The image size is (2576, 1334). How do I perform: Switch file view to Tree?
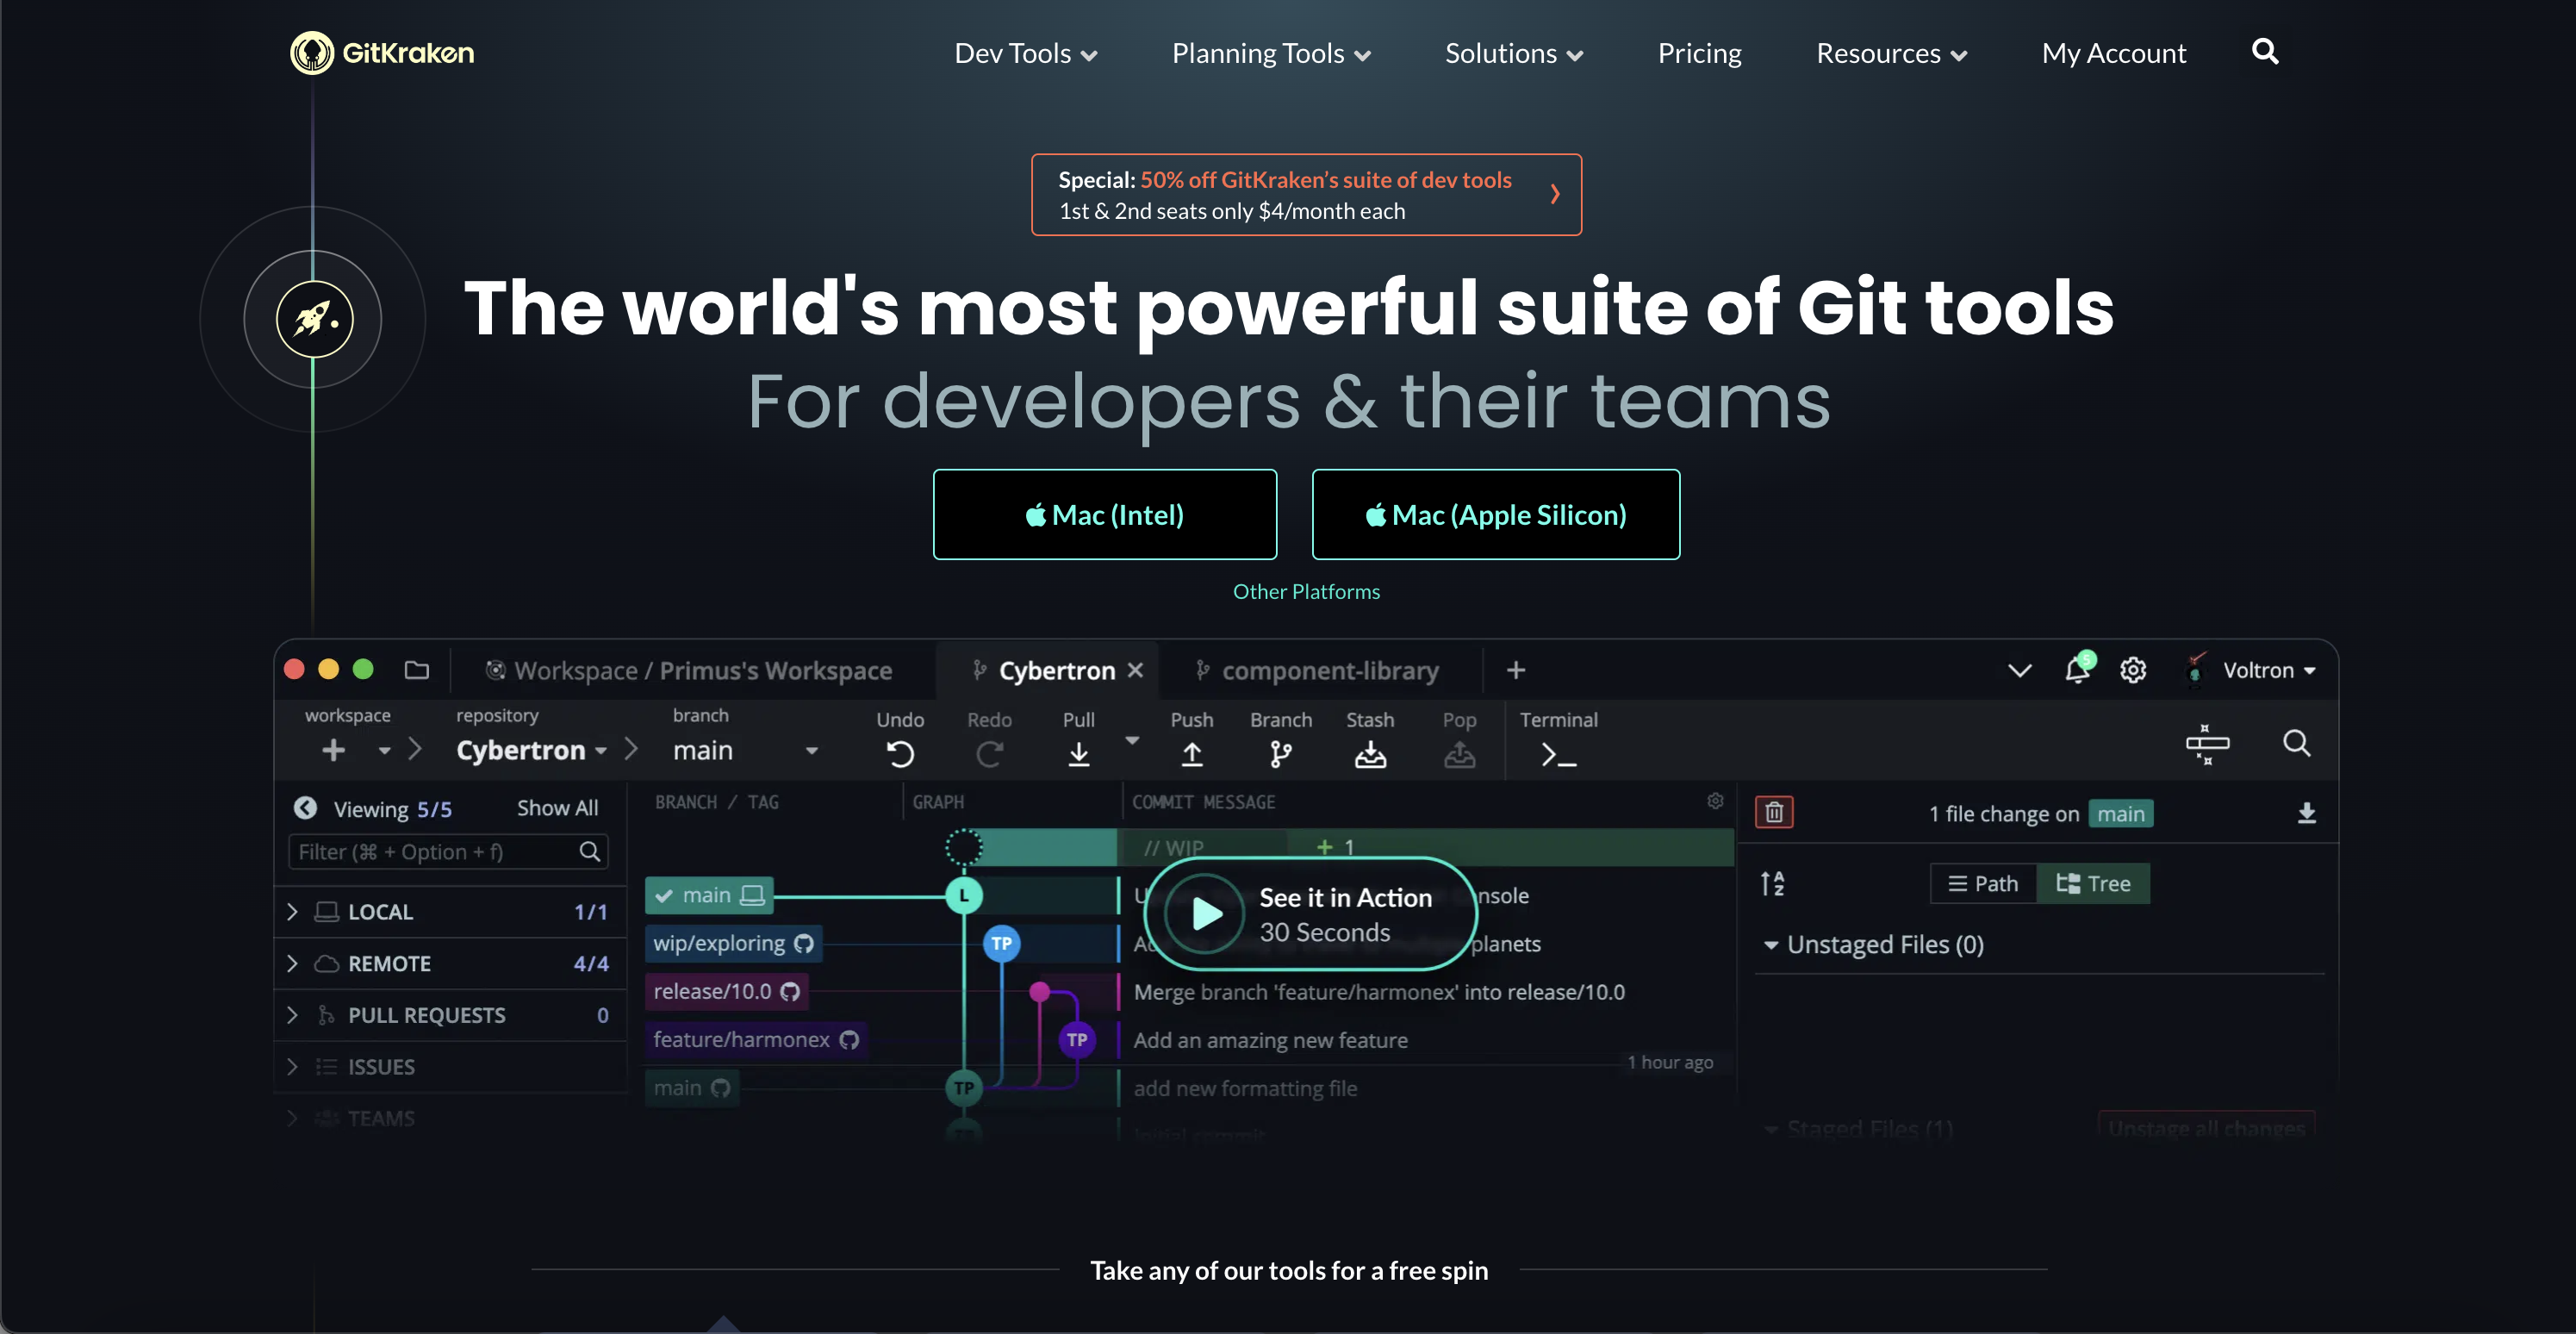pos(2093,883)
